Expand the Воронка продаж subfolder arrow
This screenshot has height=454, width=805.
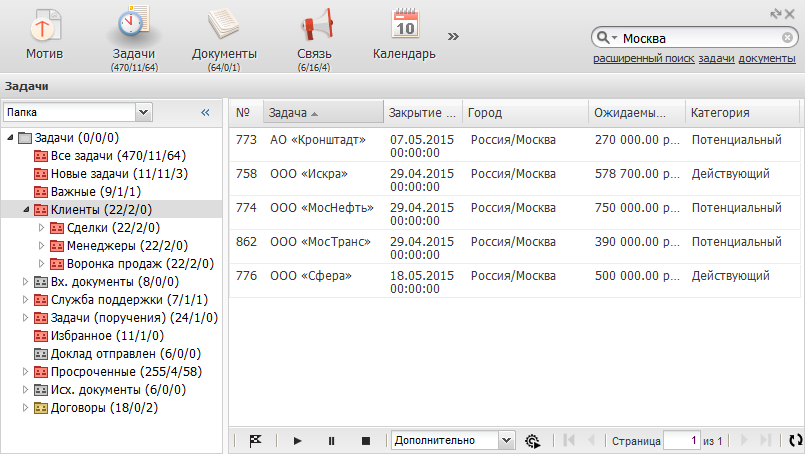tap(42, 263)
